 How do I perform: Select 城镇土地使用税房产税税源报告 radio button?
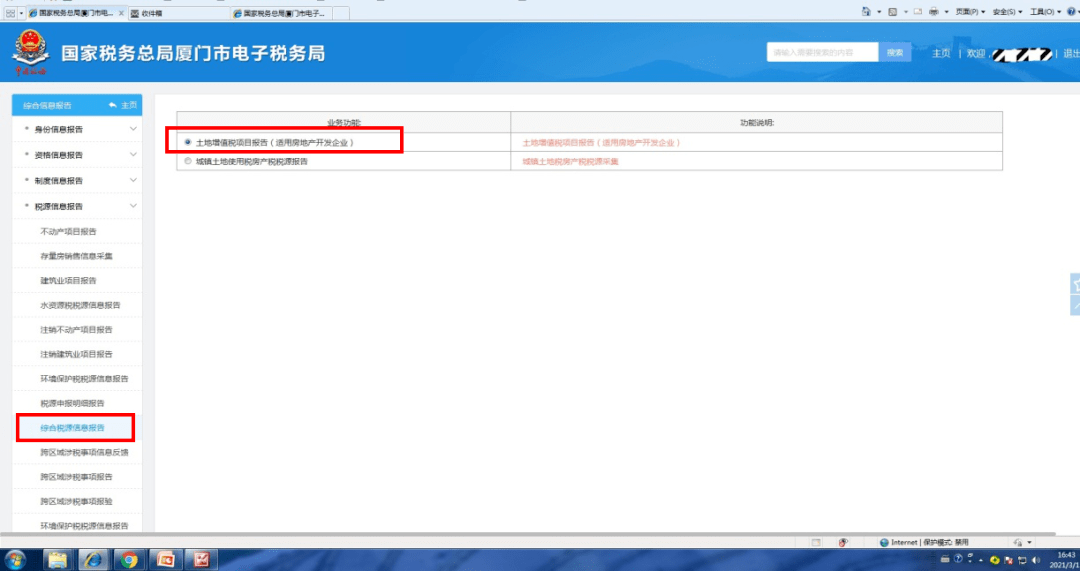(188, 161)
